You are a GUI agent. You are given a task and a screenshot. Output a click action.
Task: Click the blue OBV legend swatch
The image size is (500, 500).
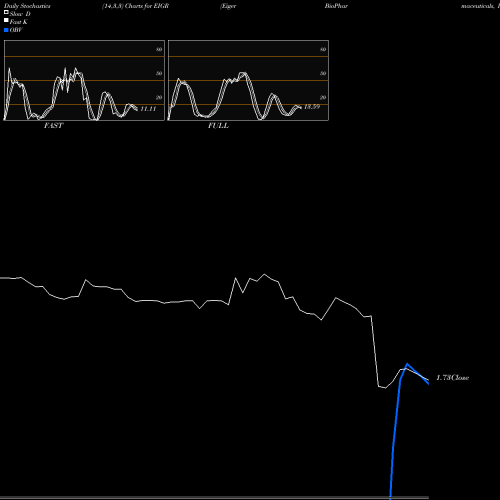6,30
